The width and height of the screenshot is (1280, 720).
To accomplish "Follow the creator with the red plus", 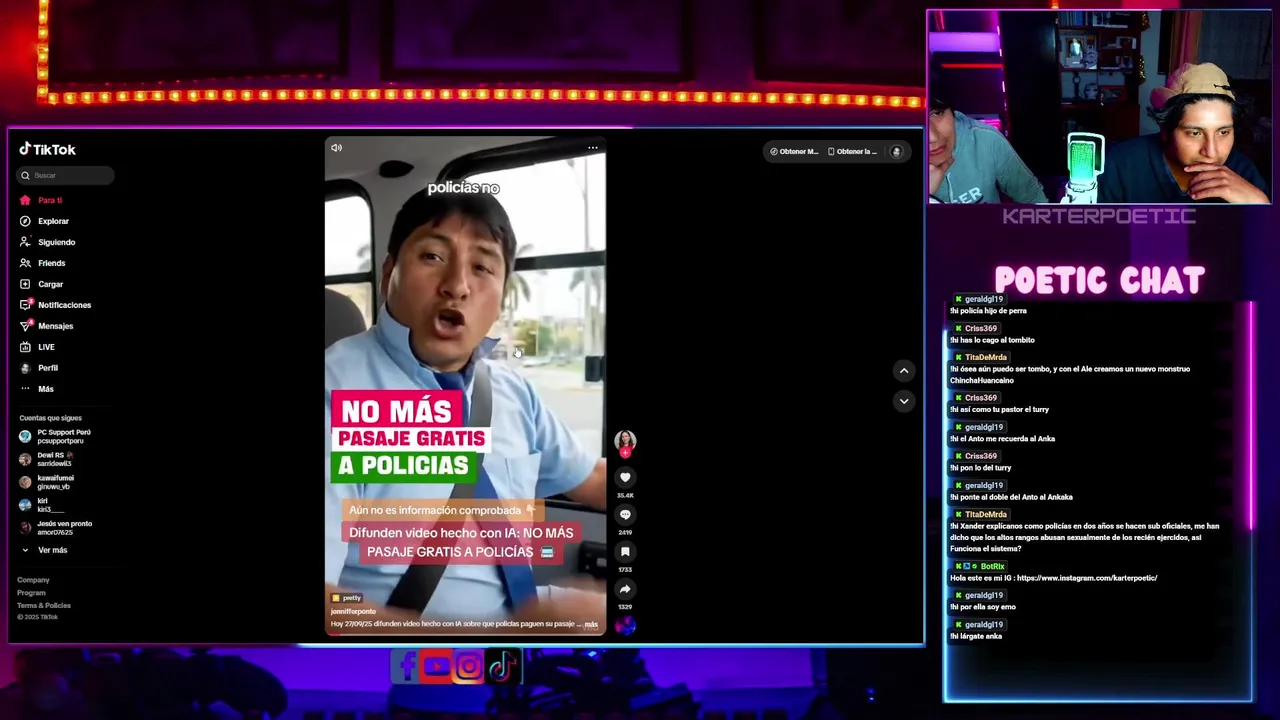I will point(625,453).
